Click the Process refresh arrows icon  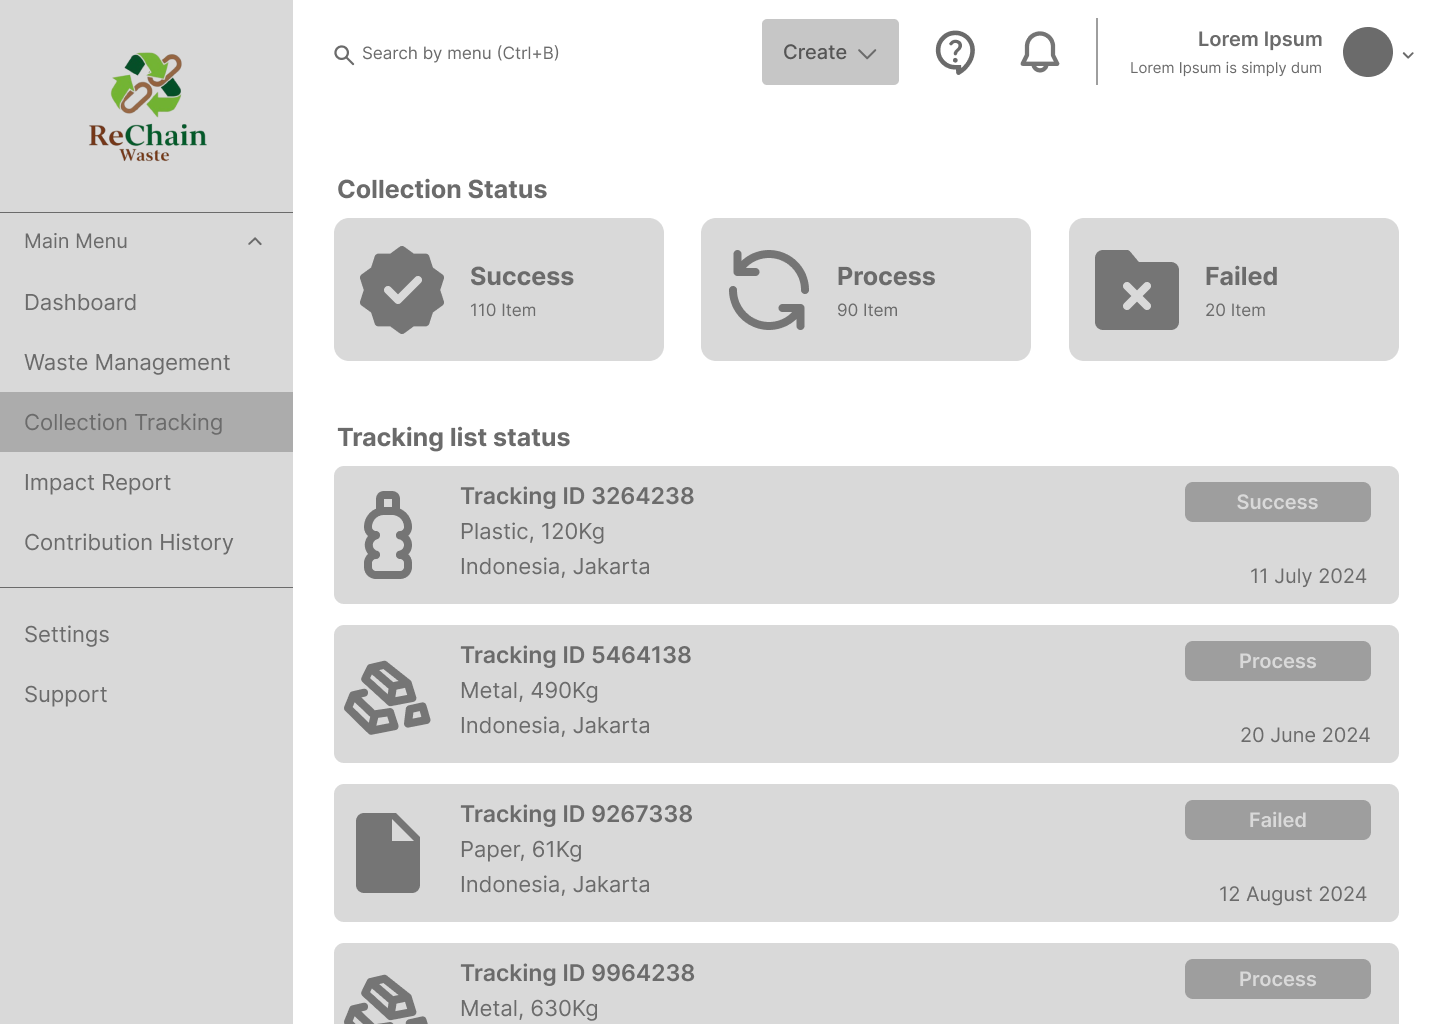(x=769, y=290)
